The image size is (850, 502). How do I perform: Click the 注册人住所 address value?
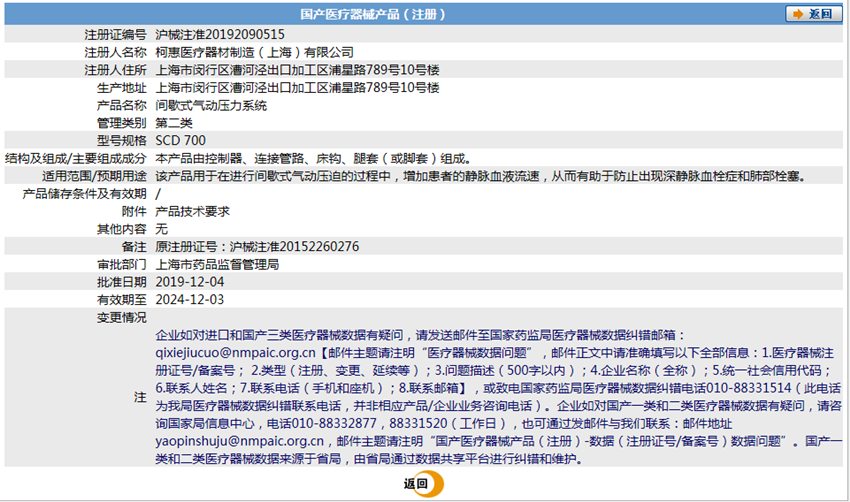pyautogui.click(x=297, y=70)
